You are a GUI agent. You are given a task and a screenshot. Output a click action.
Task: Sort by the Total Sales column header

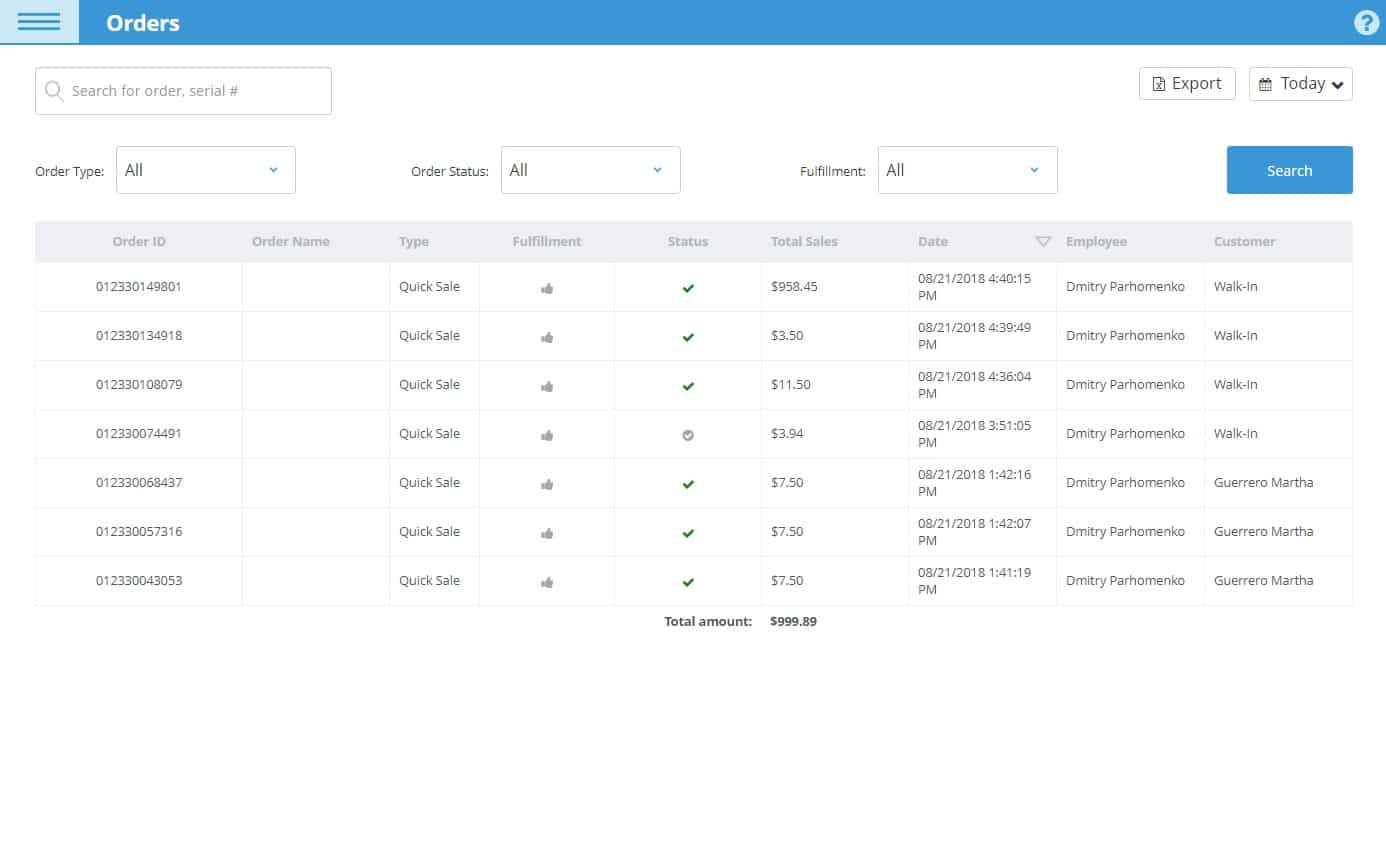(x=804, y=241)
